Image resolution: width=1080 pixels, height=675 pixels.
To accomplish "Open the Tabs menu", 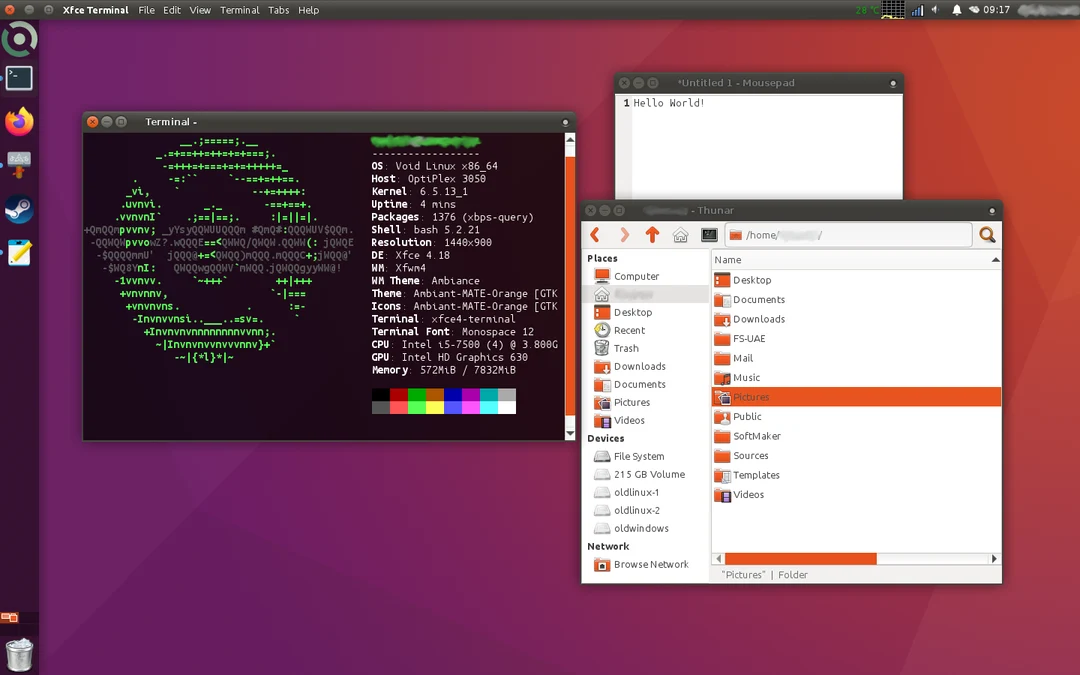I will (278, 10).
